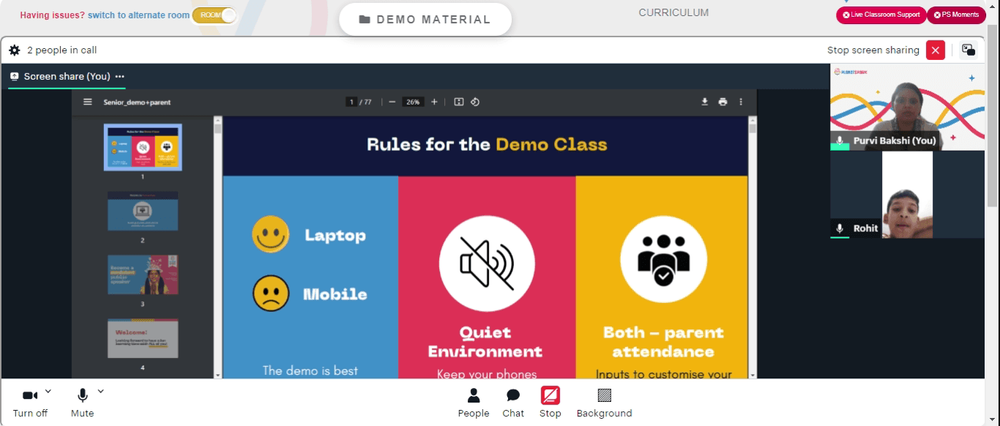
Task: Click the parent attendance group icon on slide
Action: tap(663, 260)
